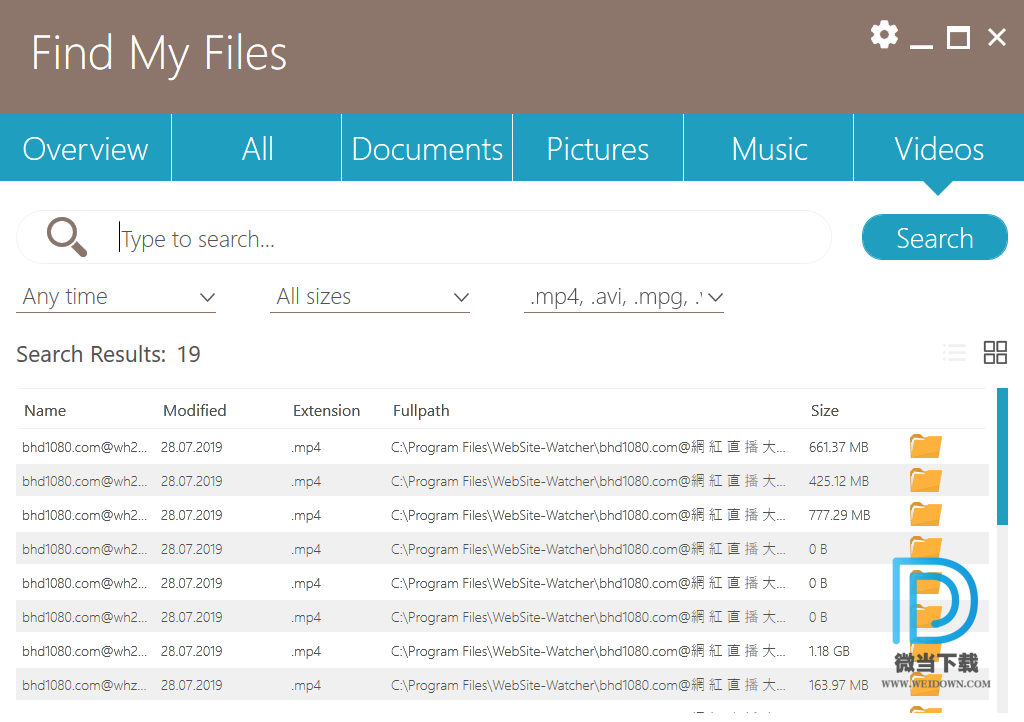Open the settings gear icon
Screen dimensions: 1024x722
[x=884, y=35]
